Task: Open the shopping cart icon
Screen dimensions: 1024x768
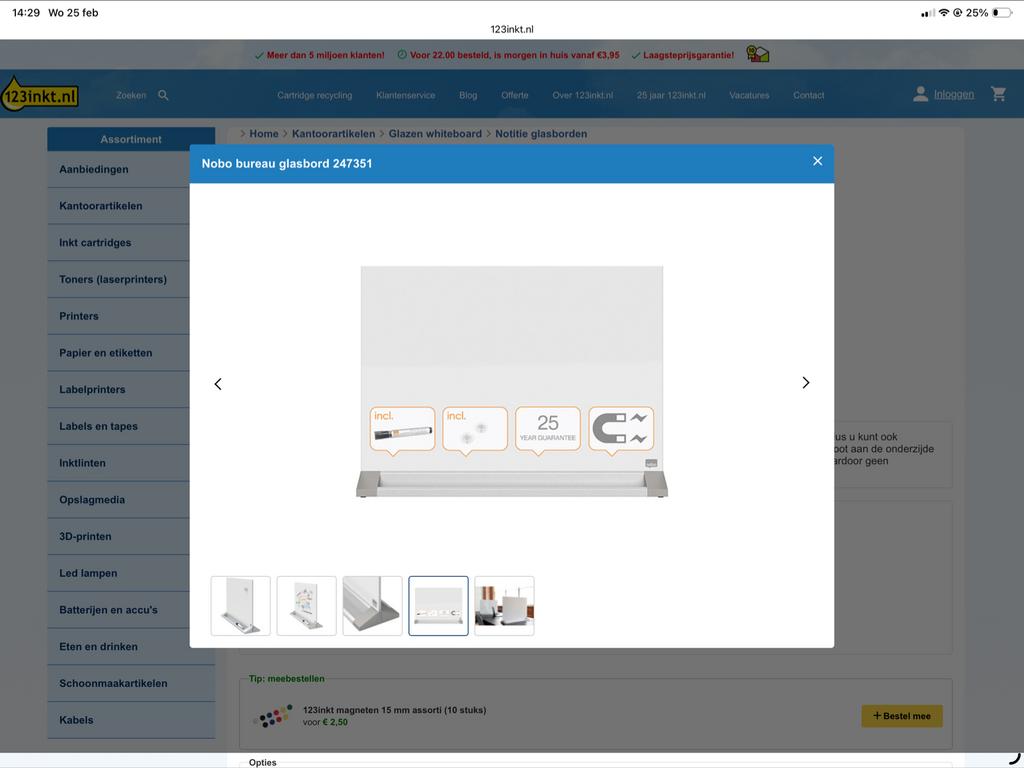Action: pos(998,94)
